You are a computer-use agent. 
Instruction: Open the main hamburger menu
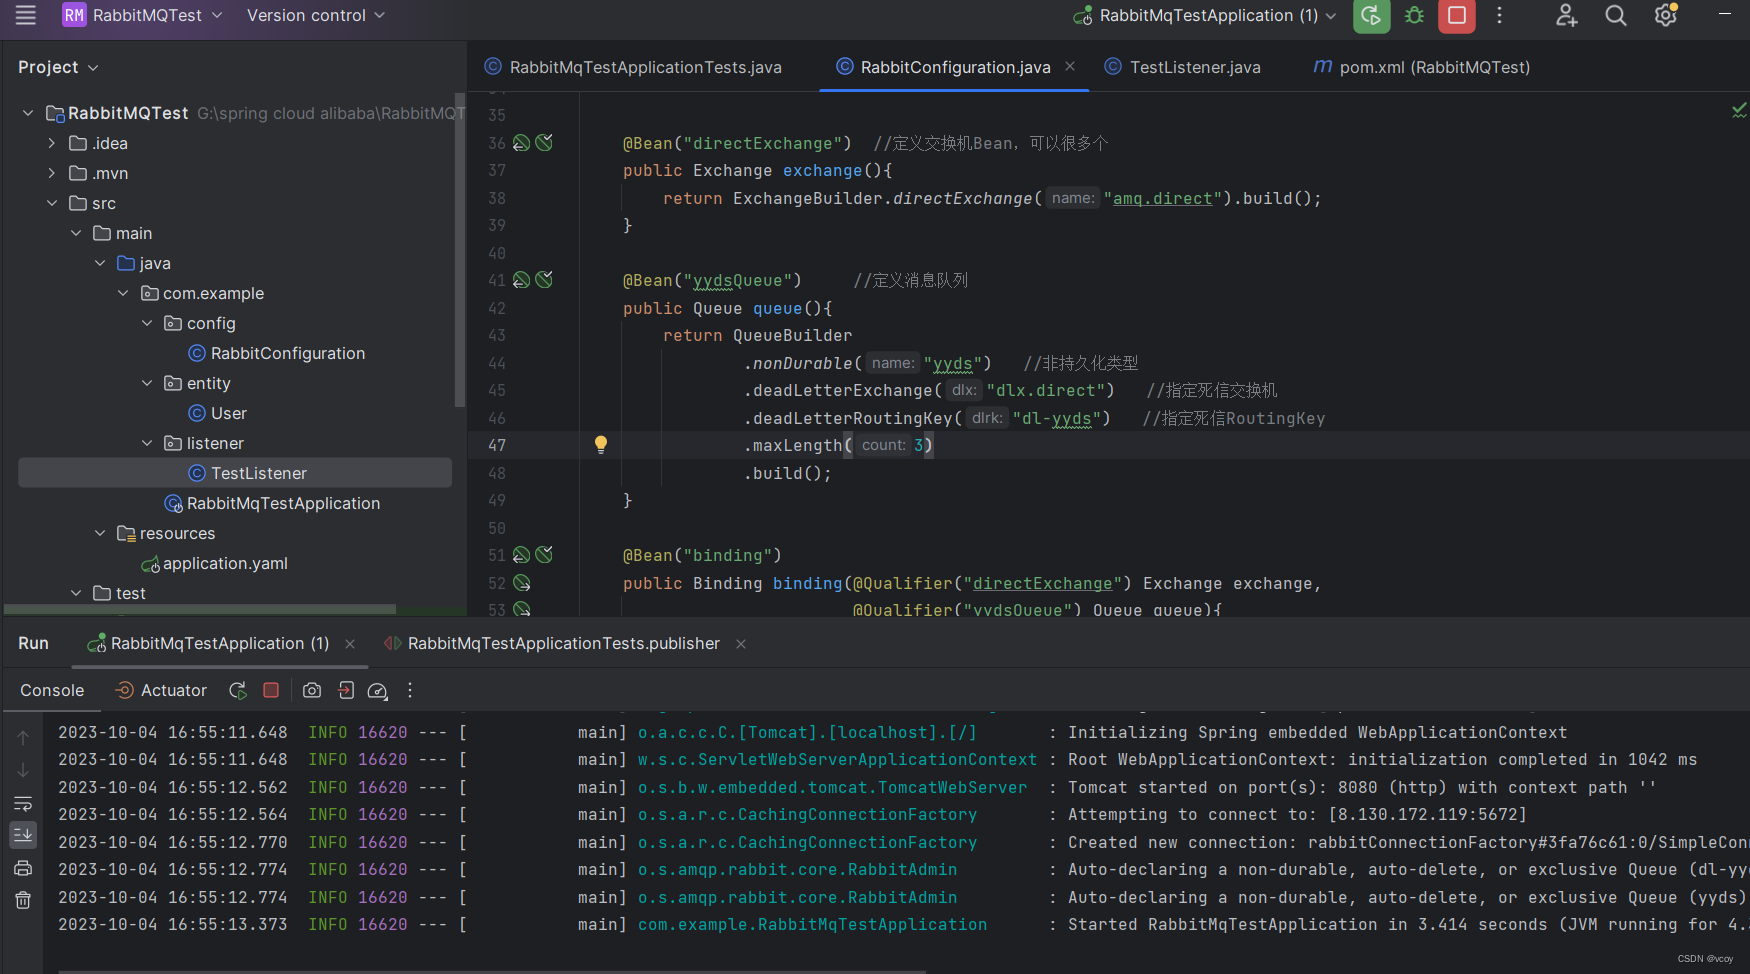(x=26, y=15)
